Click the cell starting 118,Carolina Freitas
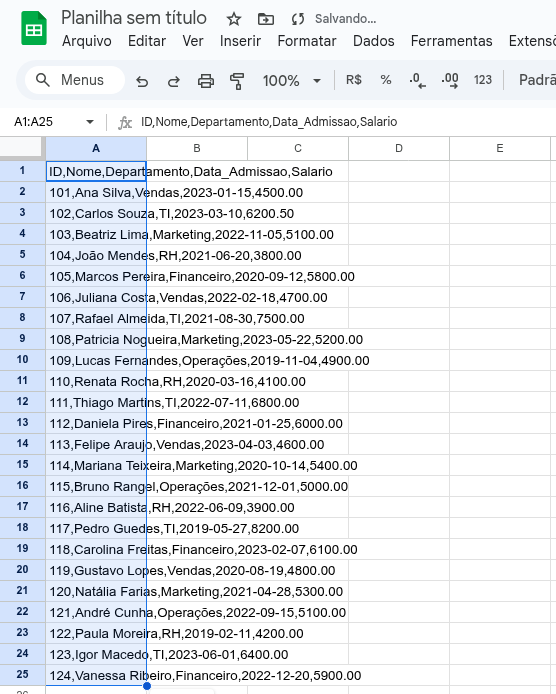This screenshot has height=694, width=556. point(96,550)
